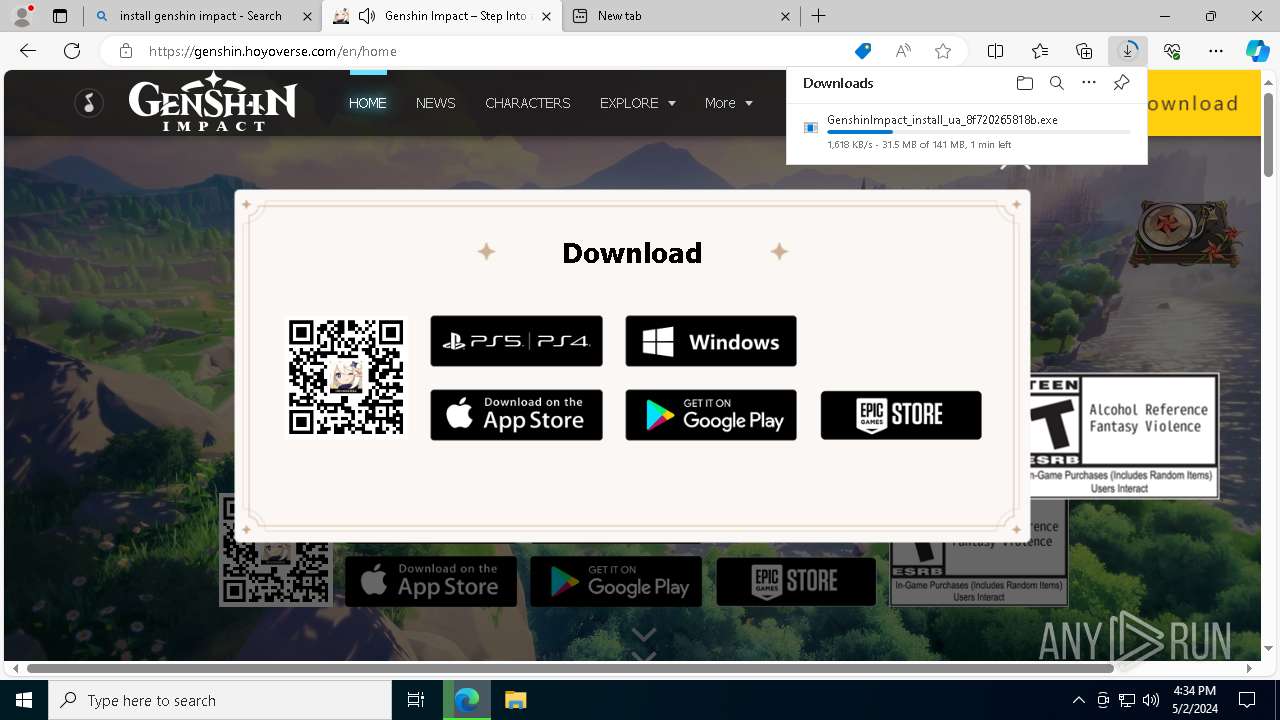Click the PS5 PS4 download button
The width and height of the screenshot is (1280, 720).
click(x=516, y=341)
